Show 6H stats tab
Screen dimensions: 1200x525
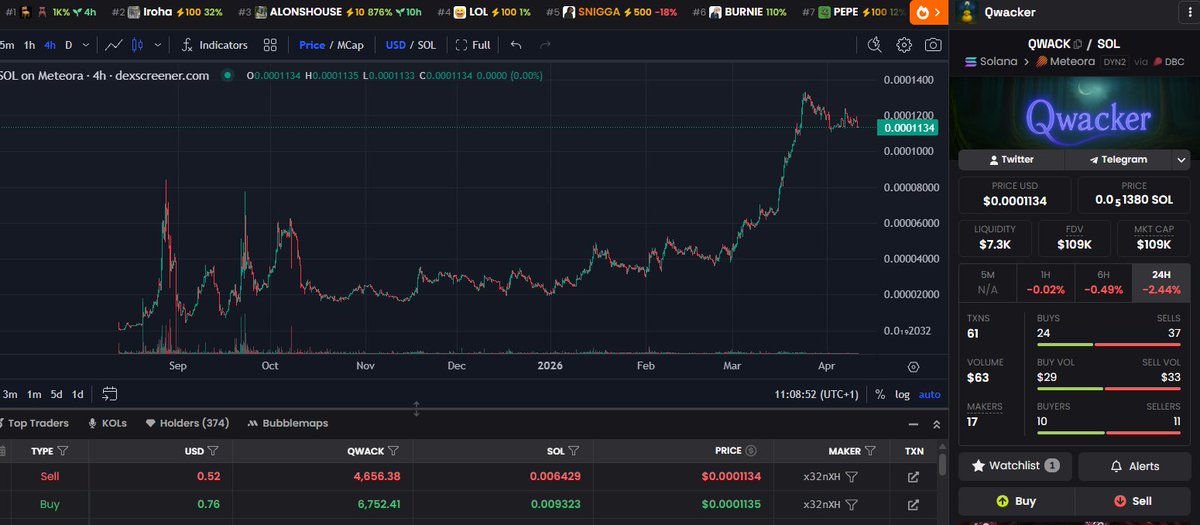1103,283
